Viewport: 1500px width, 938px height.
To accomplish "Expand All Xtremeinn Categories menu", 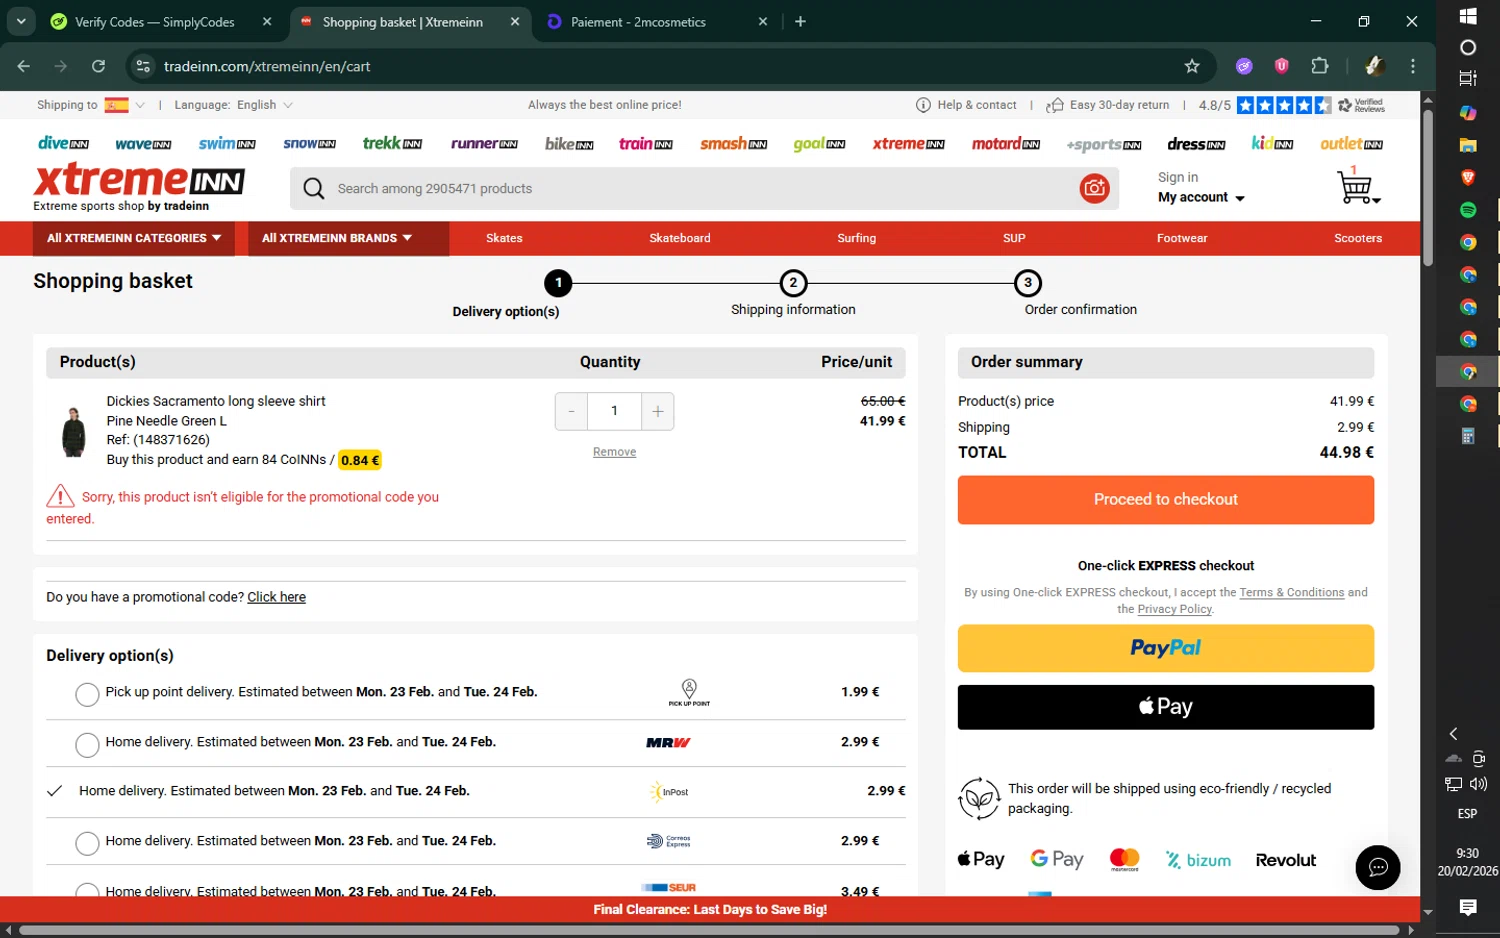I will [134, 238].
